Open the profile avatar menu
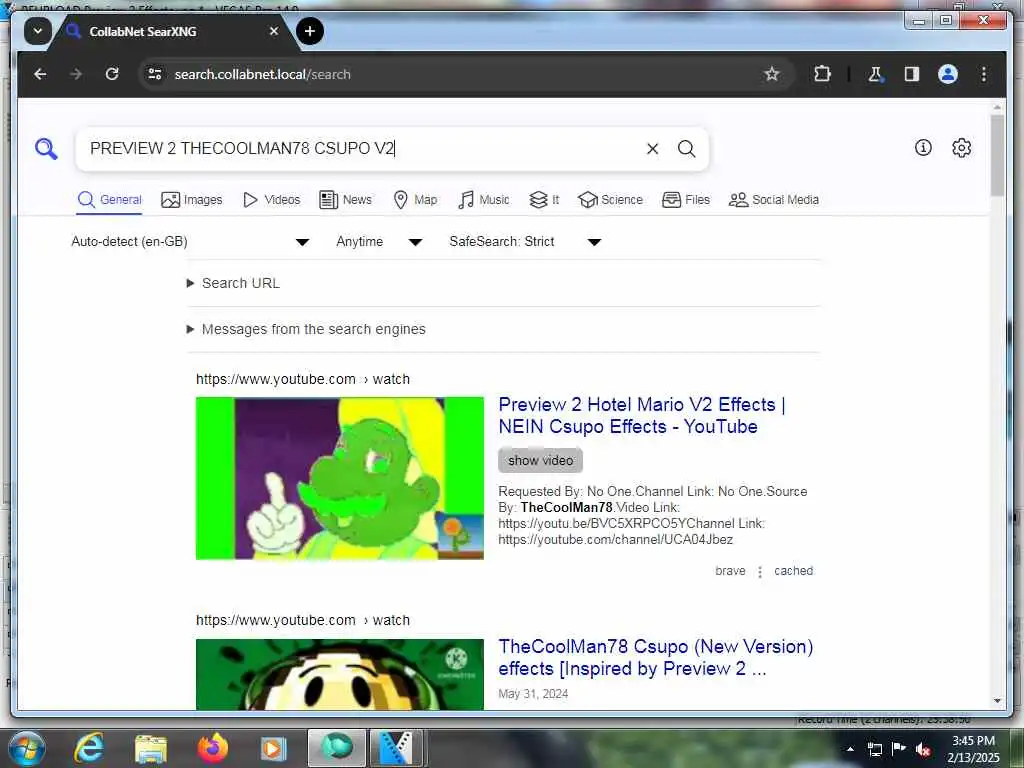The image size is (1024, 768). (948, 74)
